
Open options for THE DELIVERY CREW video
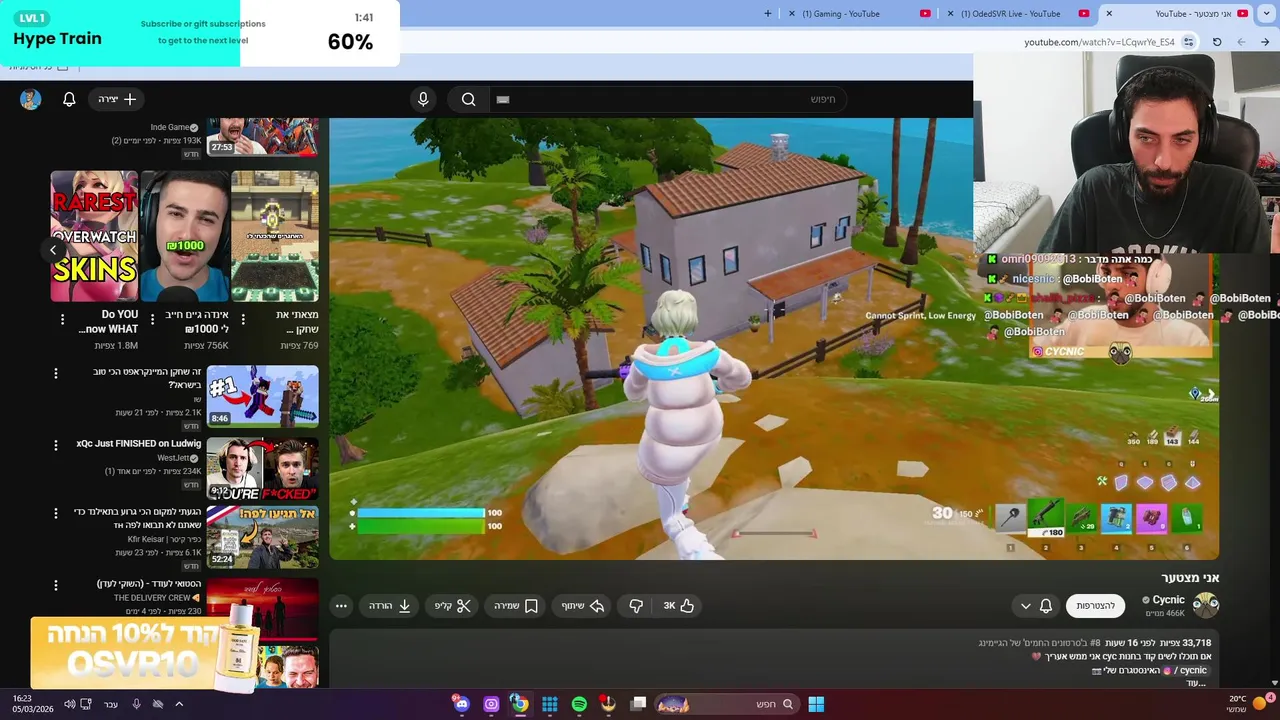pyautogui.click(x=56, y=585)
